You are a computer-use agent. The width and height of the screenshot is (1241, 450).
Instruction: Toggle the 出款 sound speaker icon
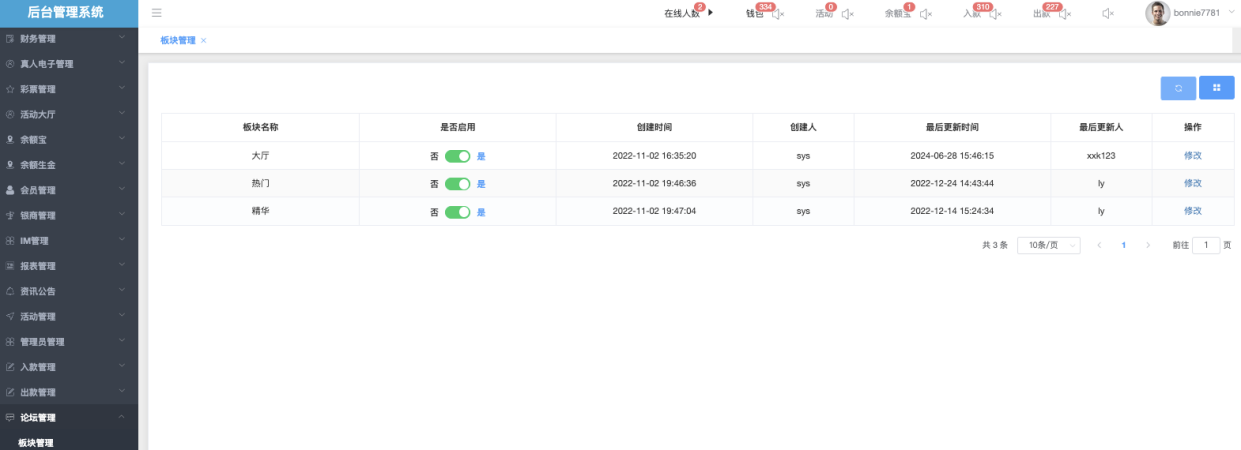pos(1065,14)
